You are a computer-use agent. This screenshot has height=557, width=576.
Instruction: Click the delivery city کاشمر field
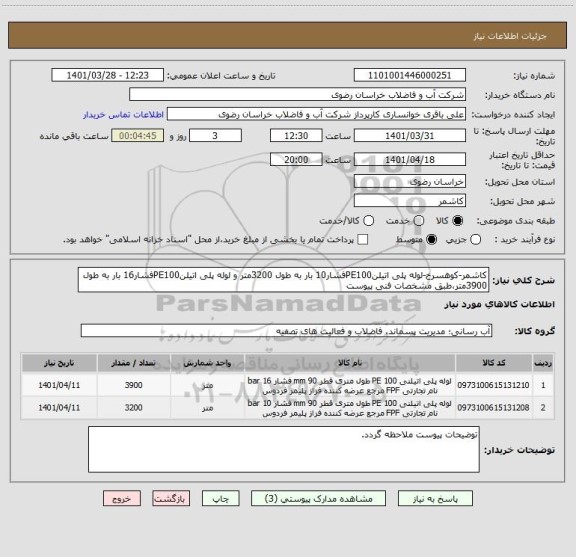[410, 201]
